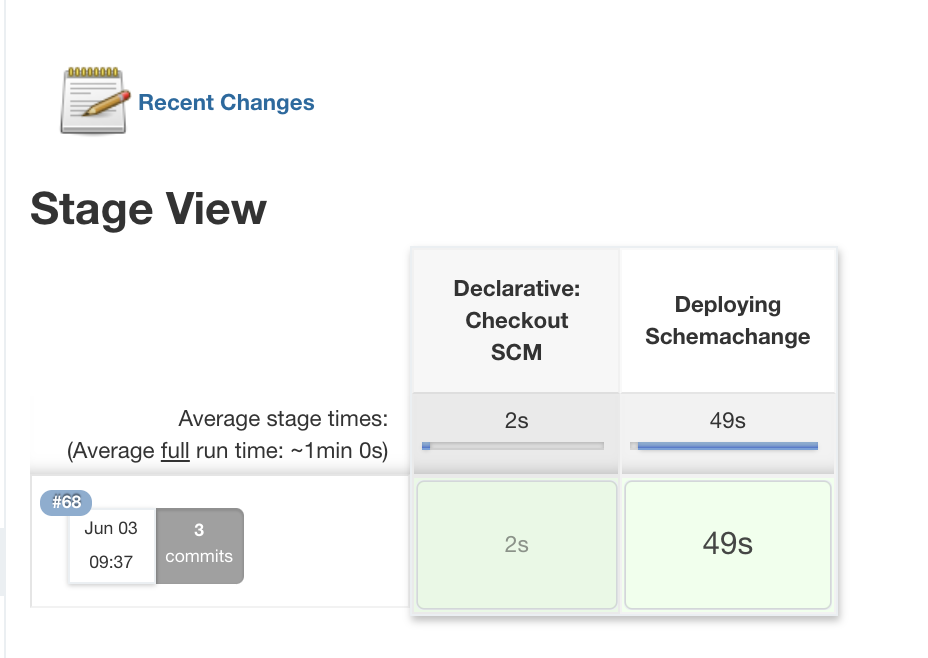
Task: Click the 09:37 build time
Action: (111, 562)
